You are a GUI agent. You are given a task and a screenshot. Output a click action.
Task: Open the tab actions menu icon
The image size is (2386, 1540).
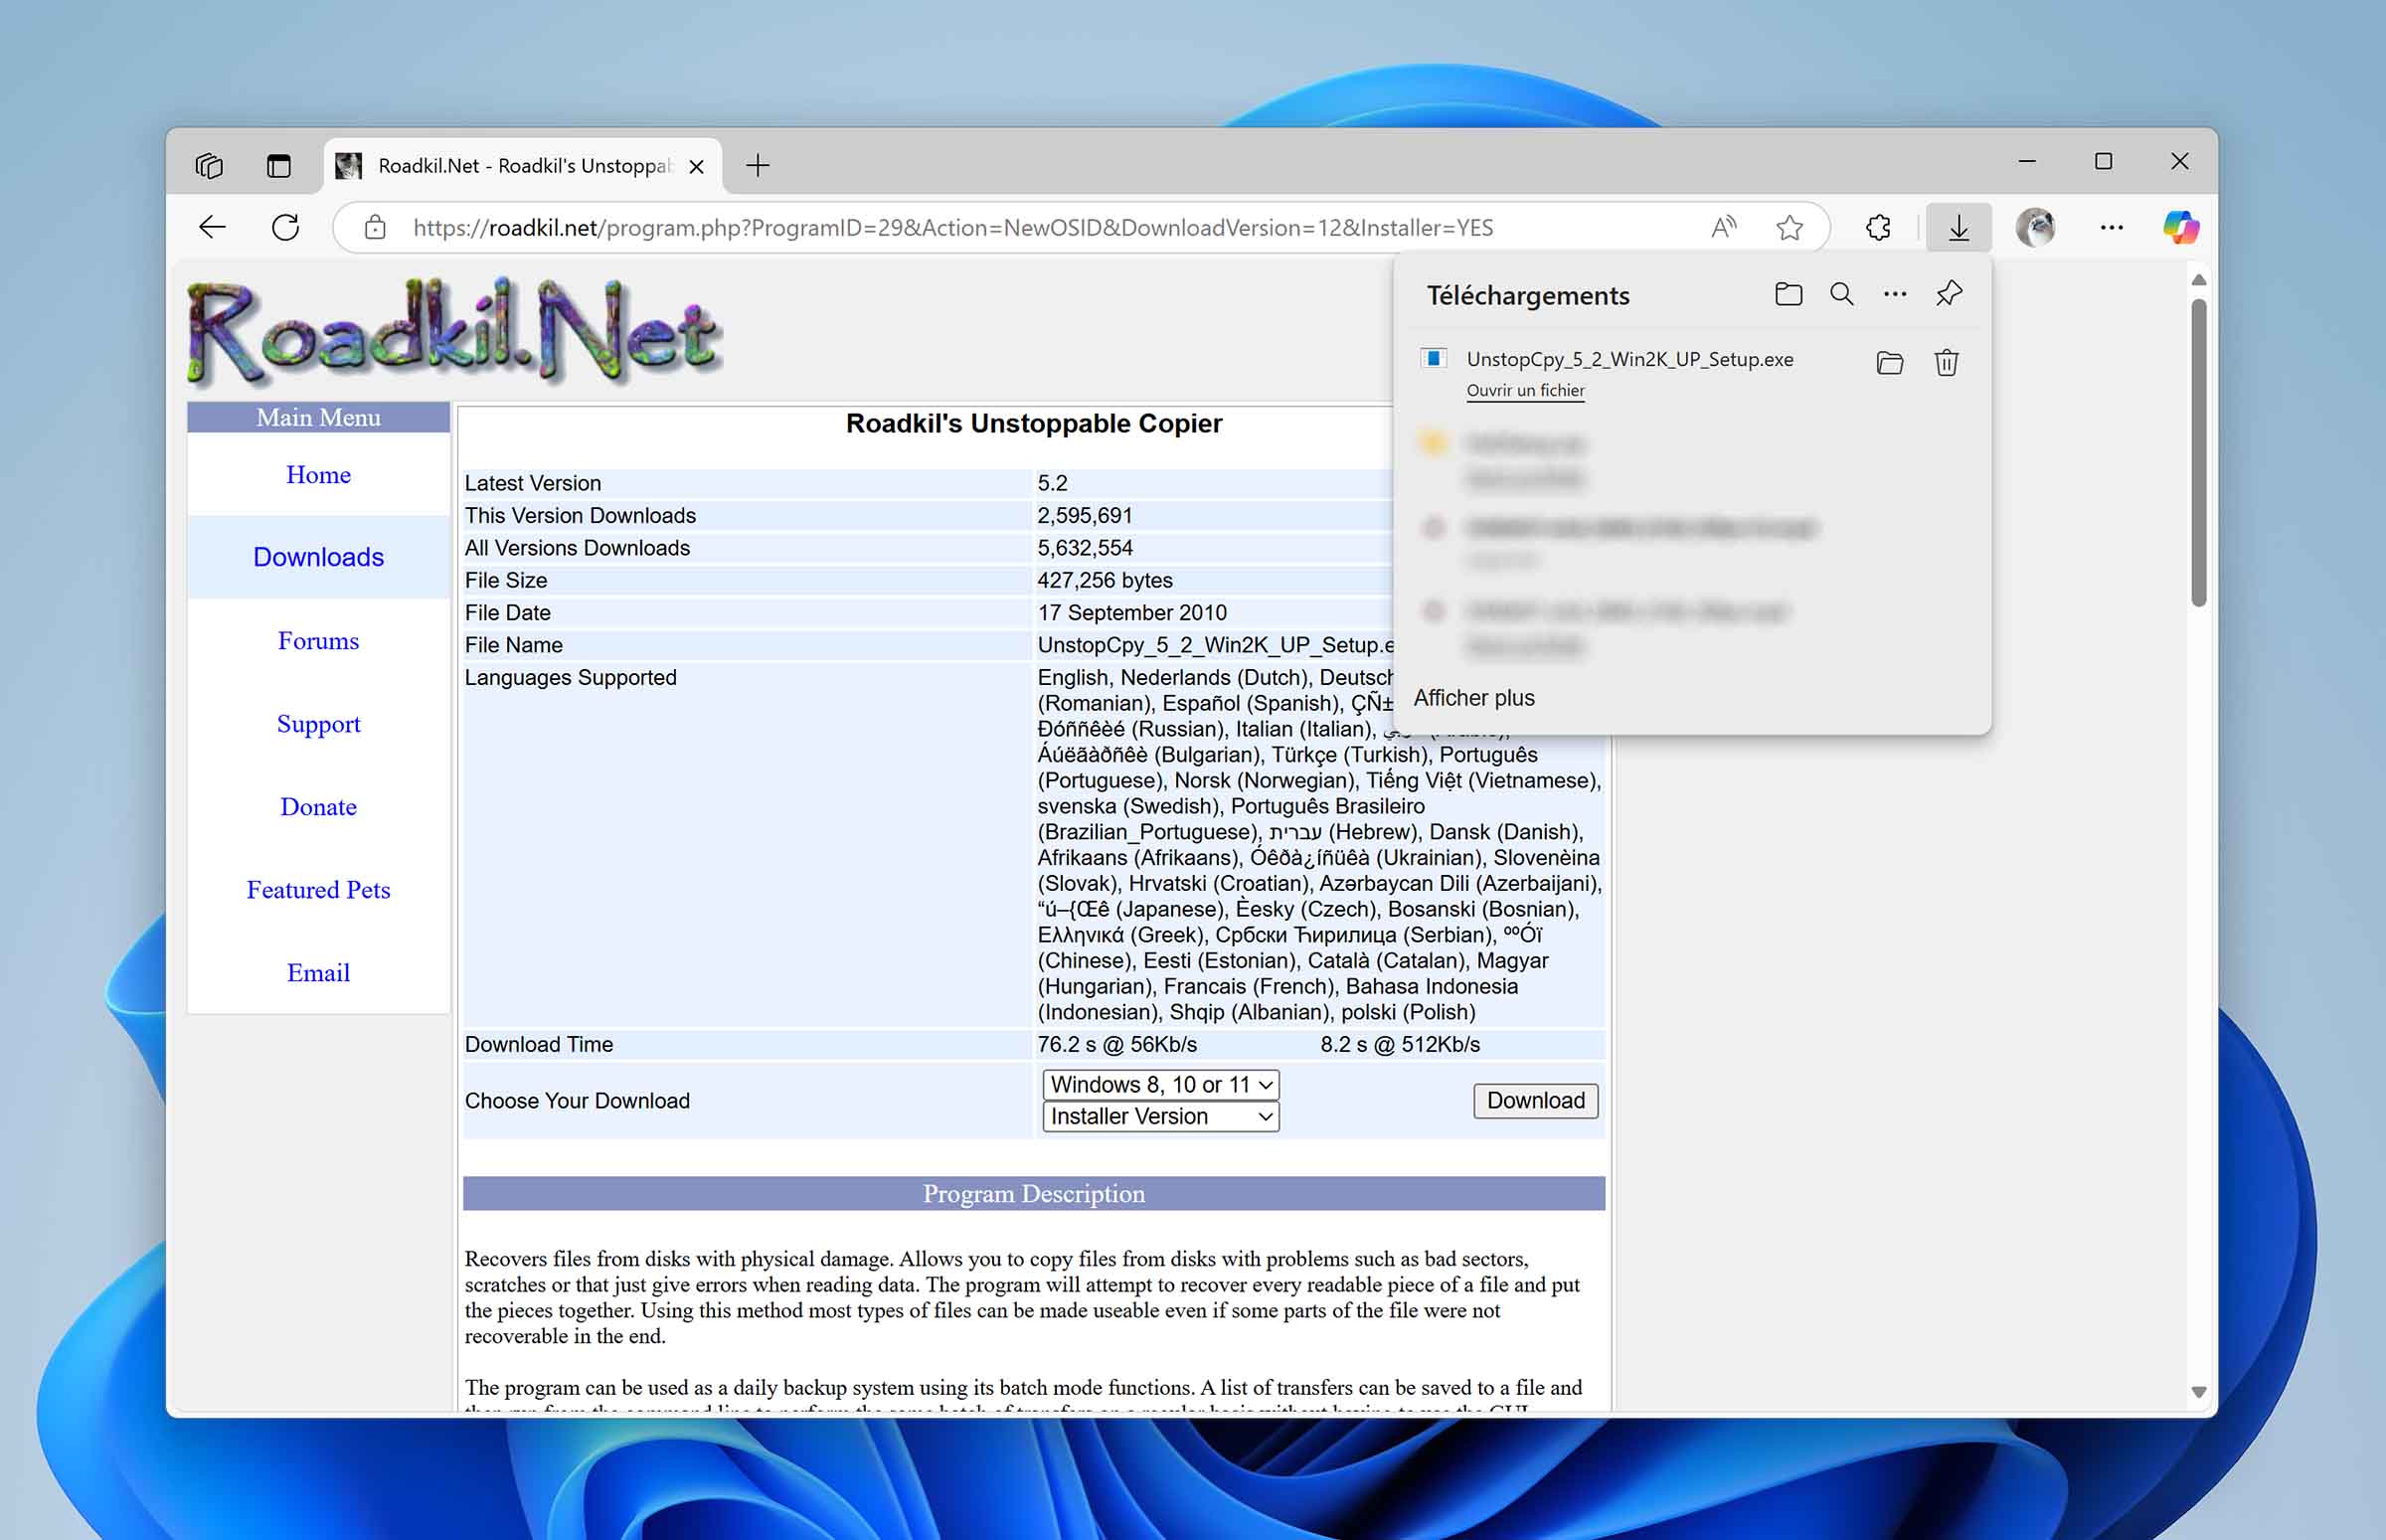point(279,165)
